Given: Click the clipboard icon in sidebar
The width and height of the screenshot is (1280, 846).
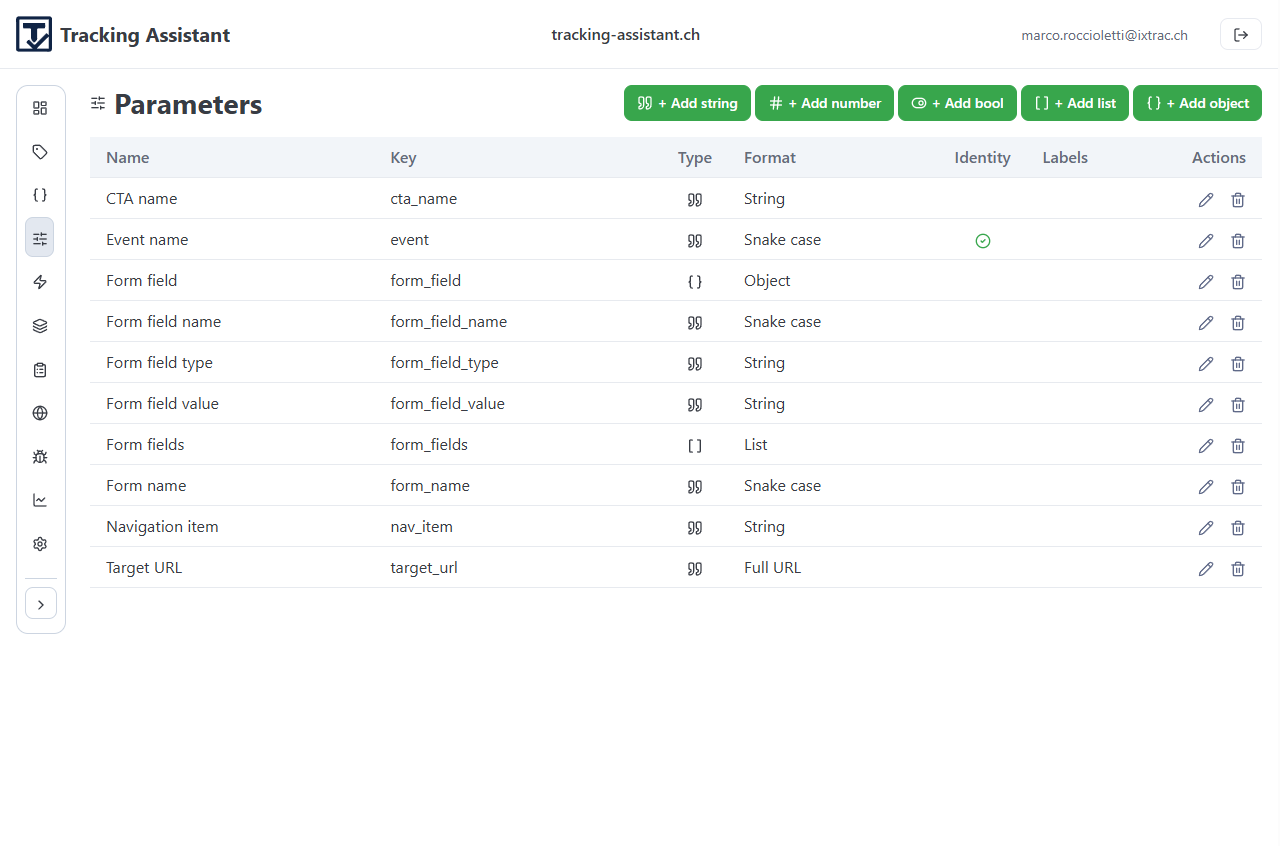Looking at the screenshot, I should [x=40, y=370].
